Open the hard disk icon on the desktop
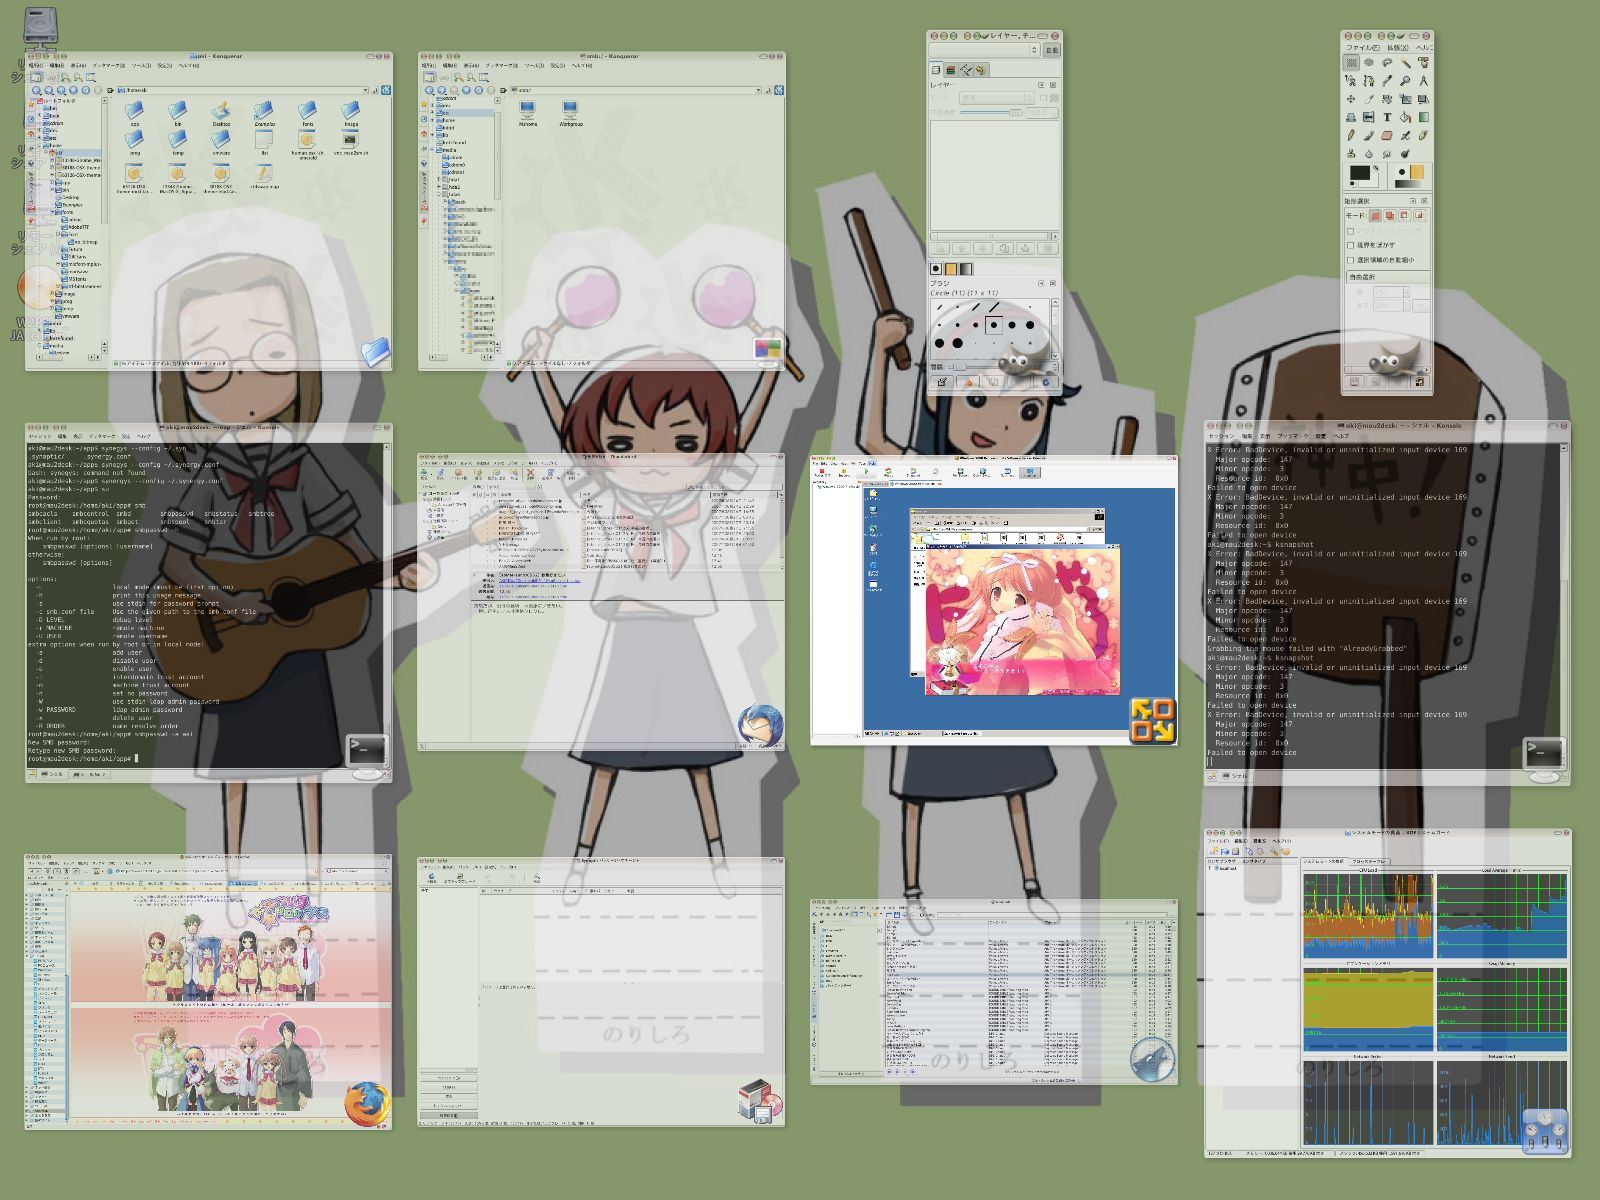The width and height of the screenshot is (1600, 1200). tap(40, 28)
